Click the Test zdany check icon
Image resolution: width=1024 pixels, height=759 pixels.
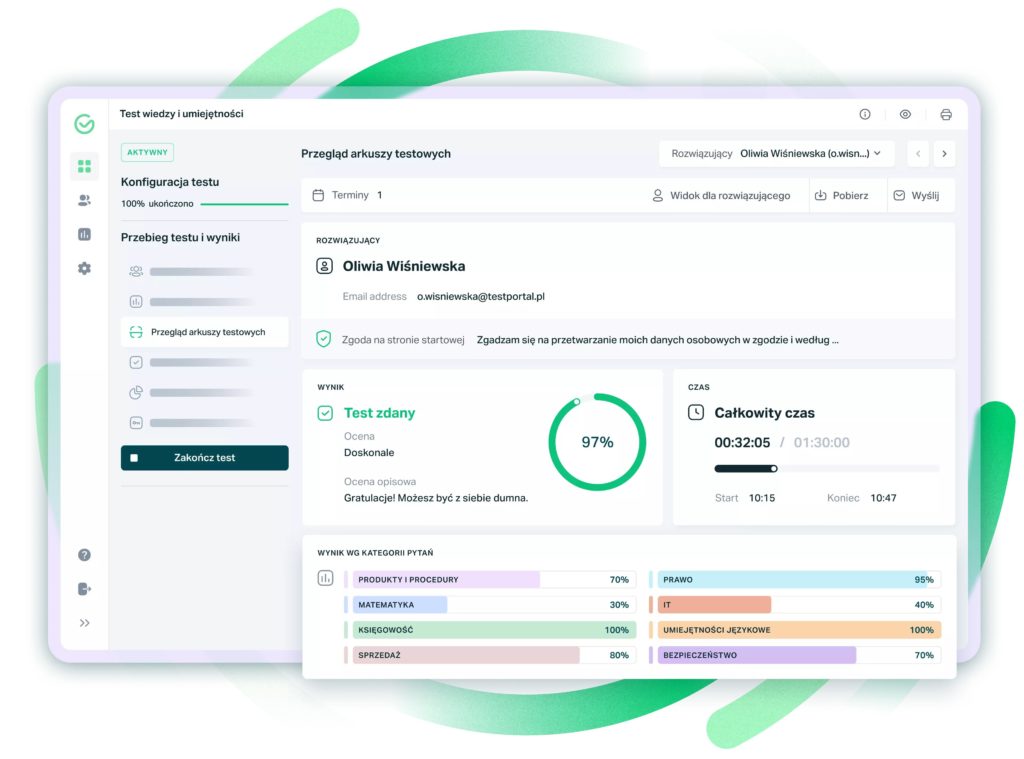(325, 413)
